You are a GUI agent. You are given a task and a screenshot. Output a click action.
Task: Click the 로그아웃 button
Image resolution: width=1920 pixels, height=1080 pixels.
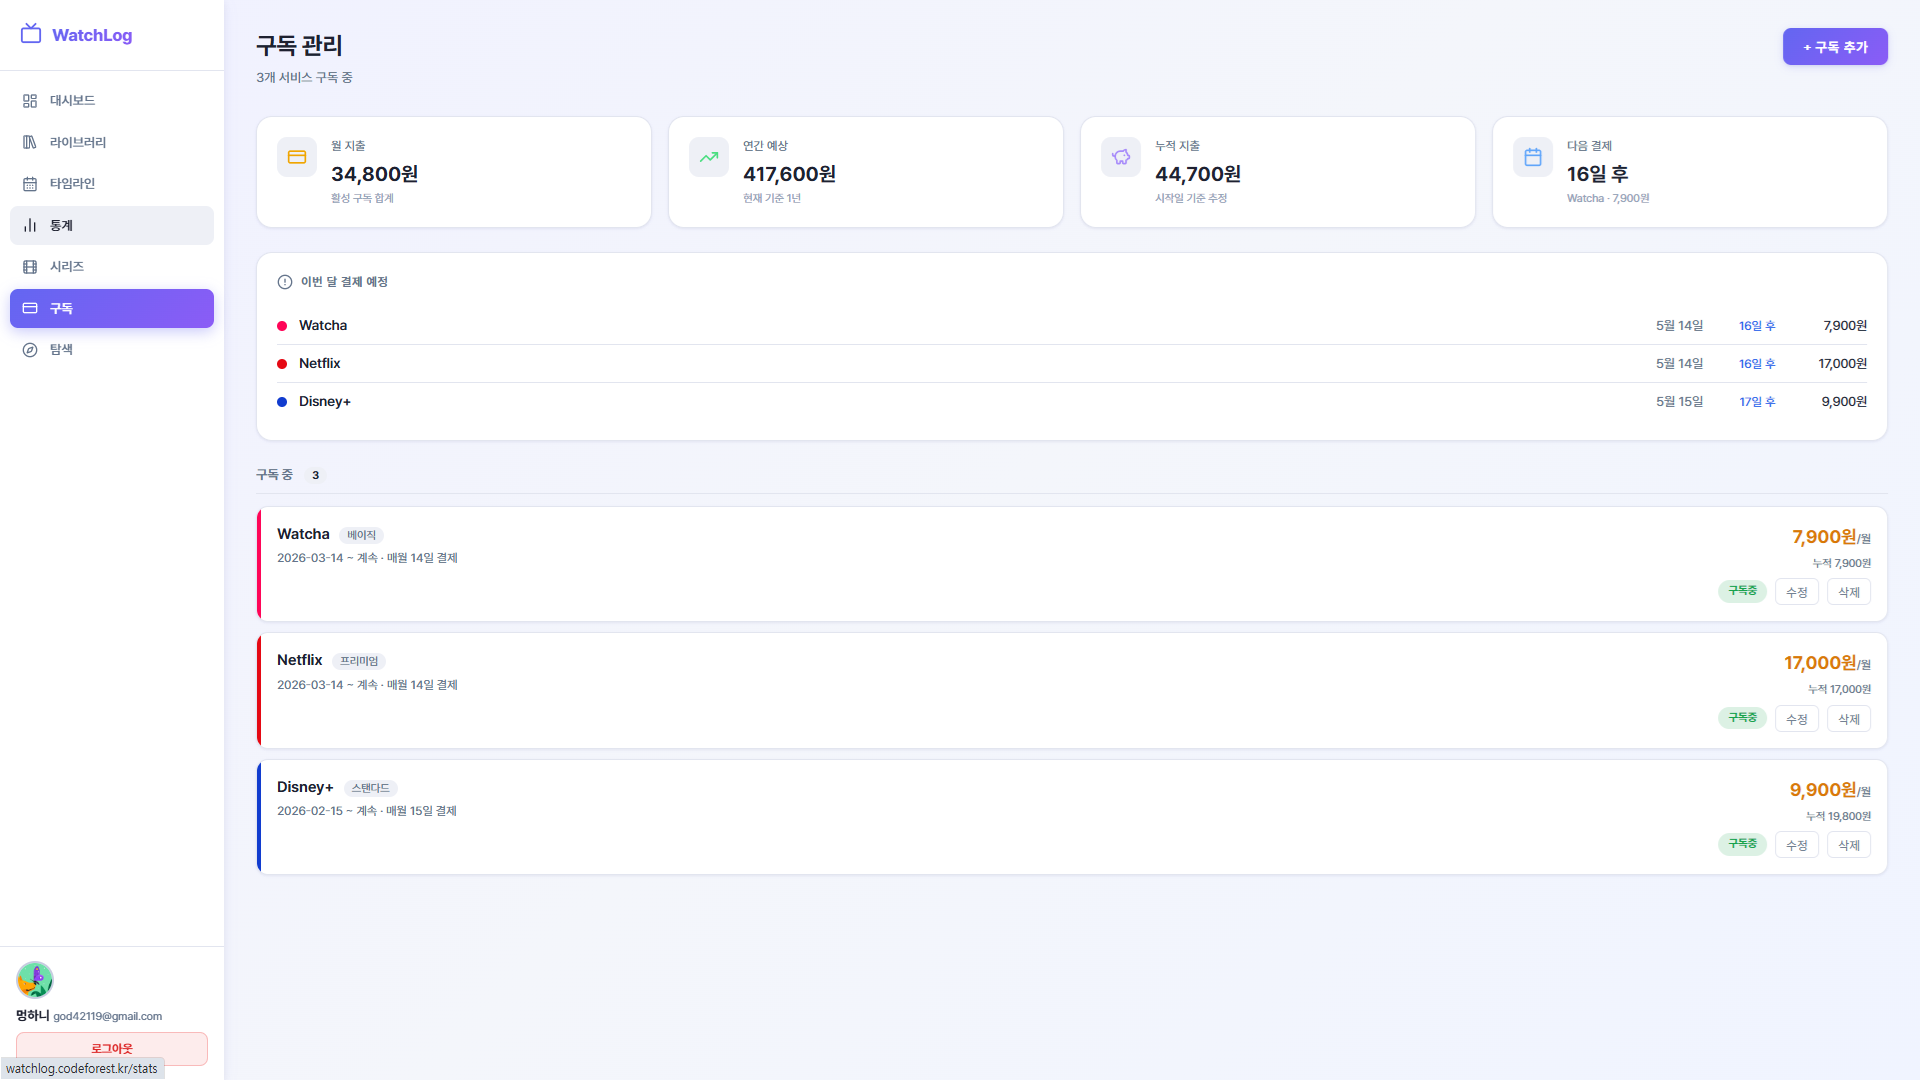pyautogui.click(x=112, y=1048)
